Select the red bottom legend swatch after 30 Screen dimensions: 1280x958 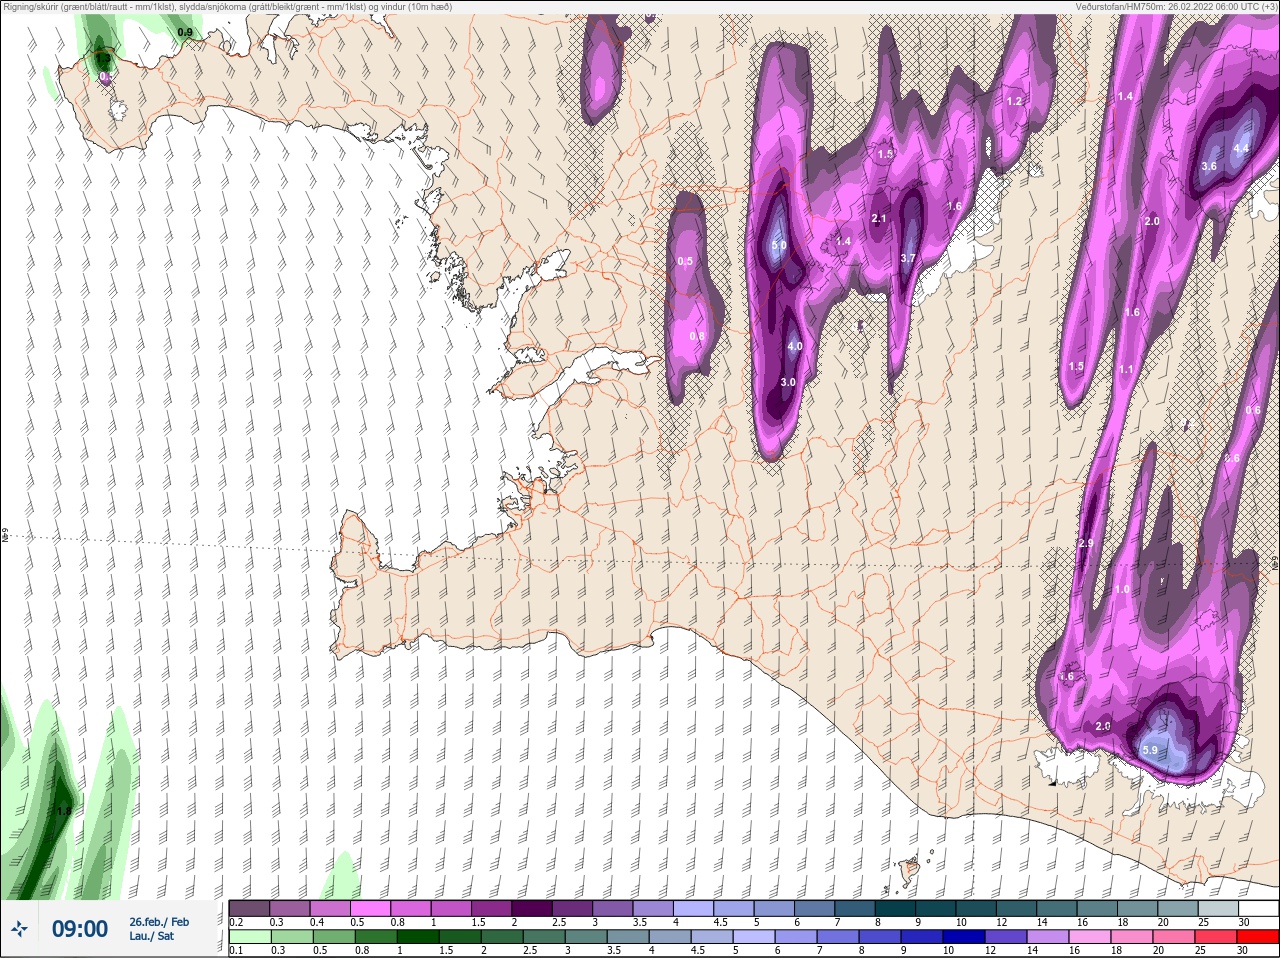[1258, 937]
